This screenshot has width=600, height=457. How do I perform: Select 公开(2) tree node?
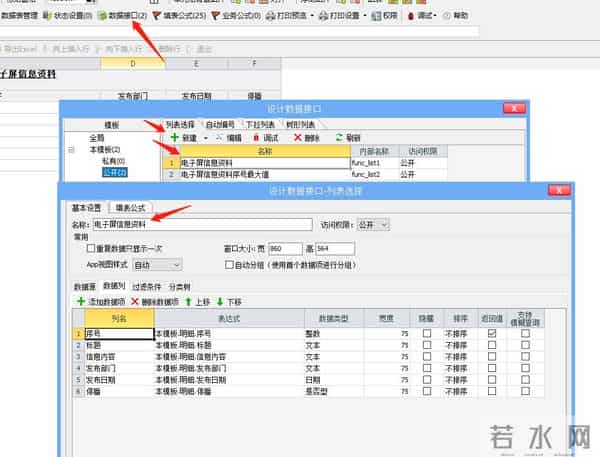(115, 173)
